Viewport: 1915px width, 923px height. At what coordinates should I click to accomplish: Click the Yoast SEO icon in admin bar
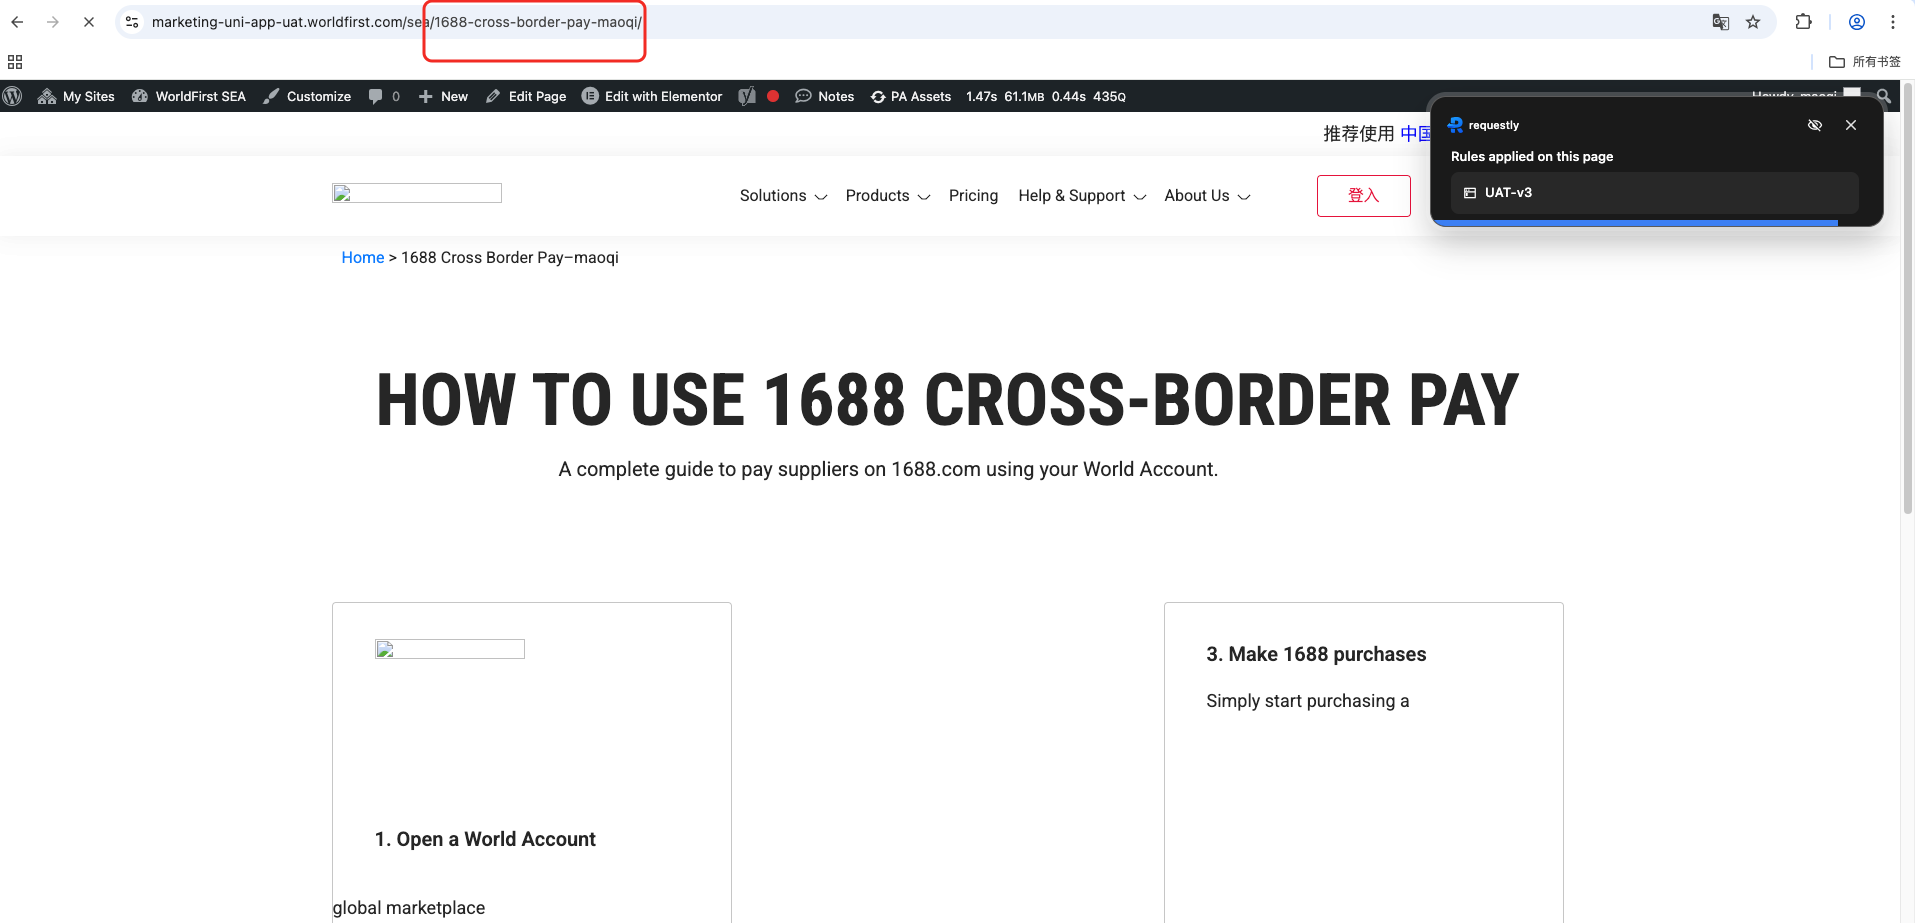747,96
